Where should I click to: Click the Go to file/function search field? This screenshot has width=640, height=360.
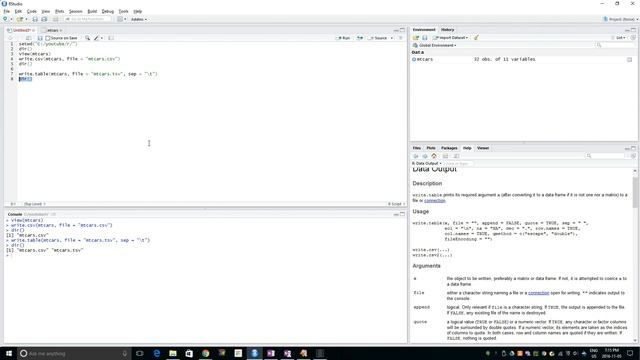(x=88, y=19)
